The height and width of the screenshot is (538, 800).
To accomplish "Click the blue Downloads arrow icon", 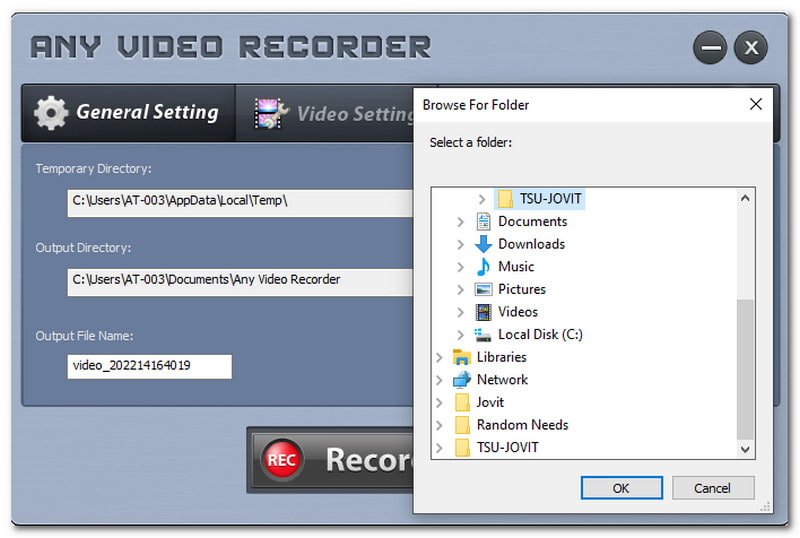I will [x=483, y=244].
